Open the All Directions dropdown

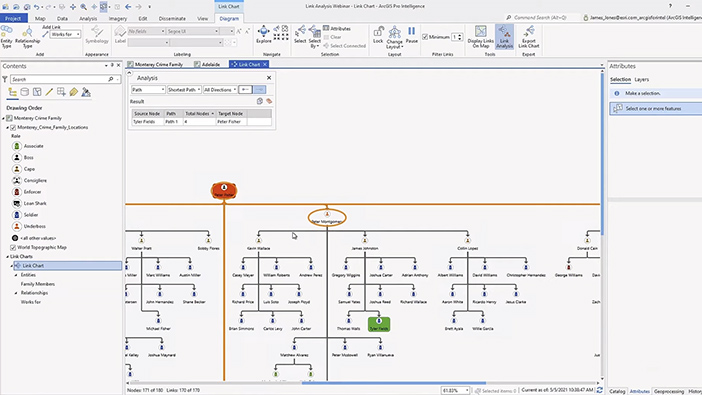coord(219,90)
